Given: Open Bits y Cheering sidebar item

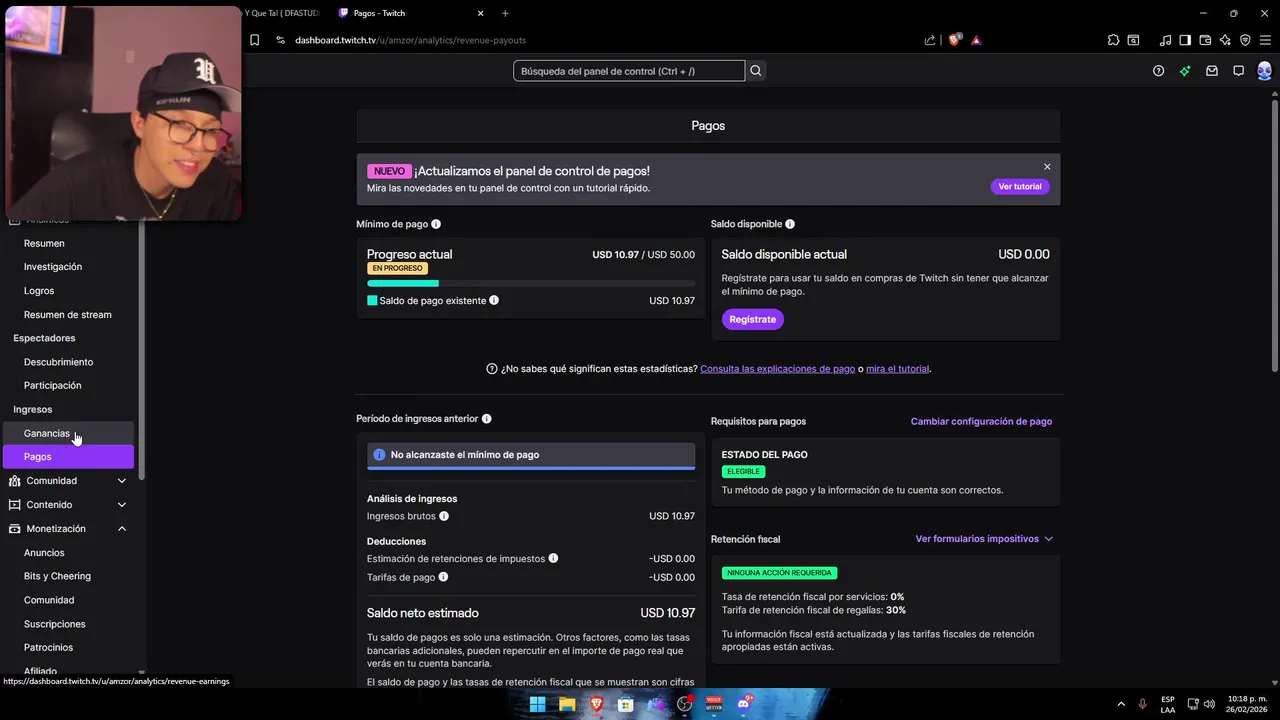Looking at the screenshot, I should click(57, 576).
